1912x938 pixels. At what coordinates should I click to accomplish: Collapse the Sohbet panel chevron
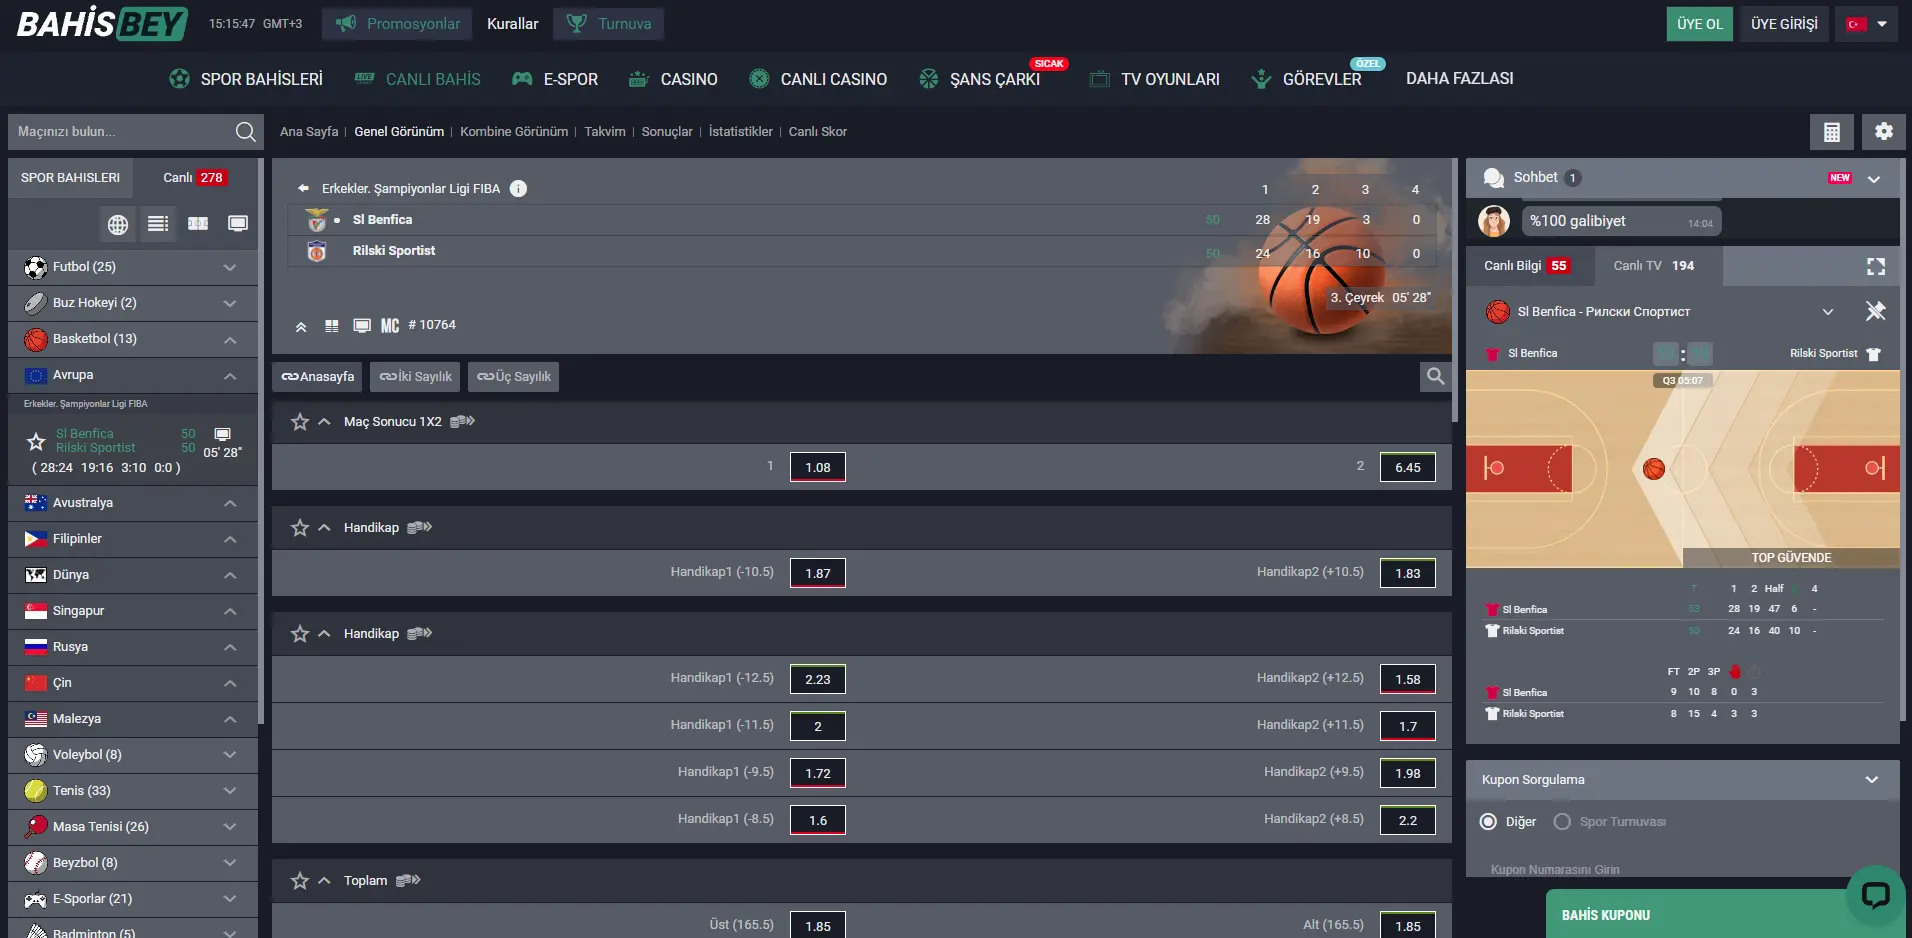click(1874, 179)
